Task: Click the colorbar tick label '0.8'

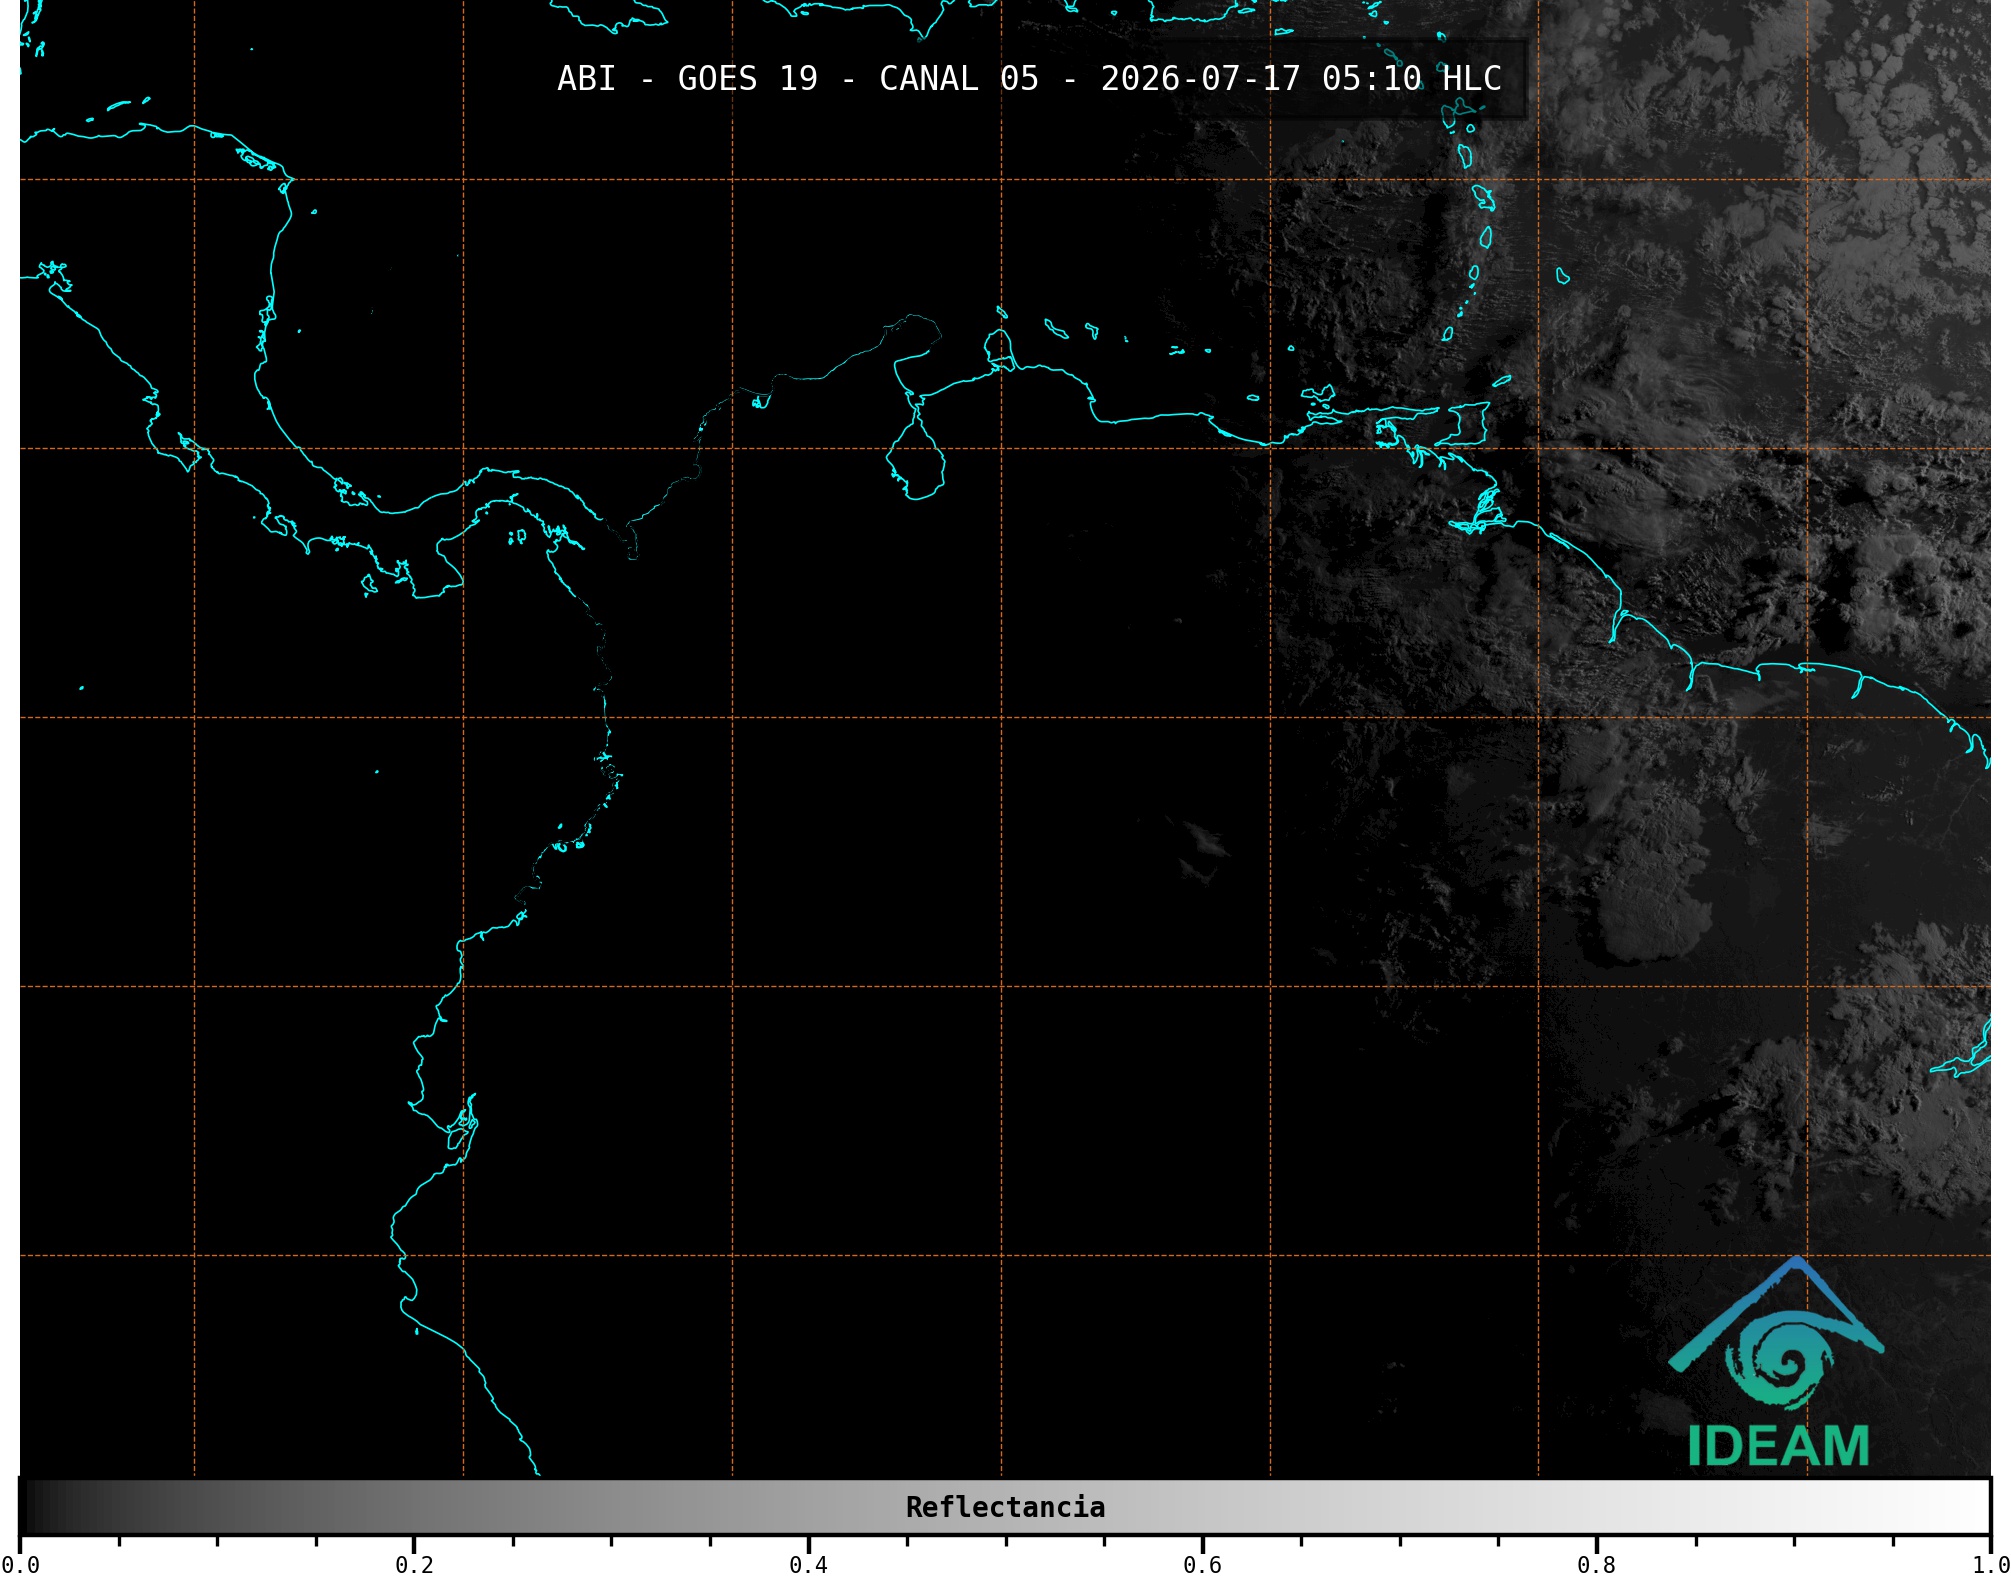Action: (1596, 1565)
